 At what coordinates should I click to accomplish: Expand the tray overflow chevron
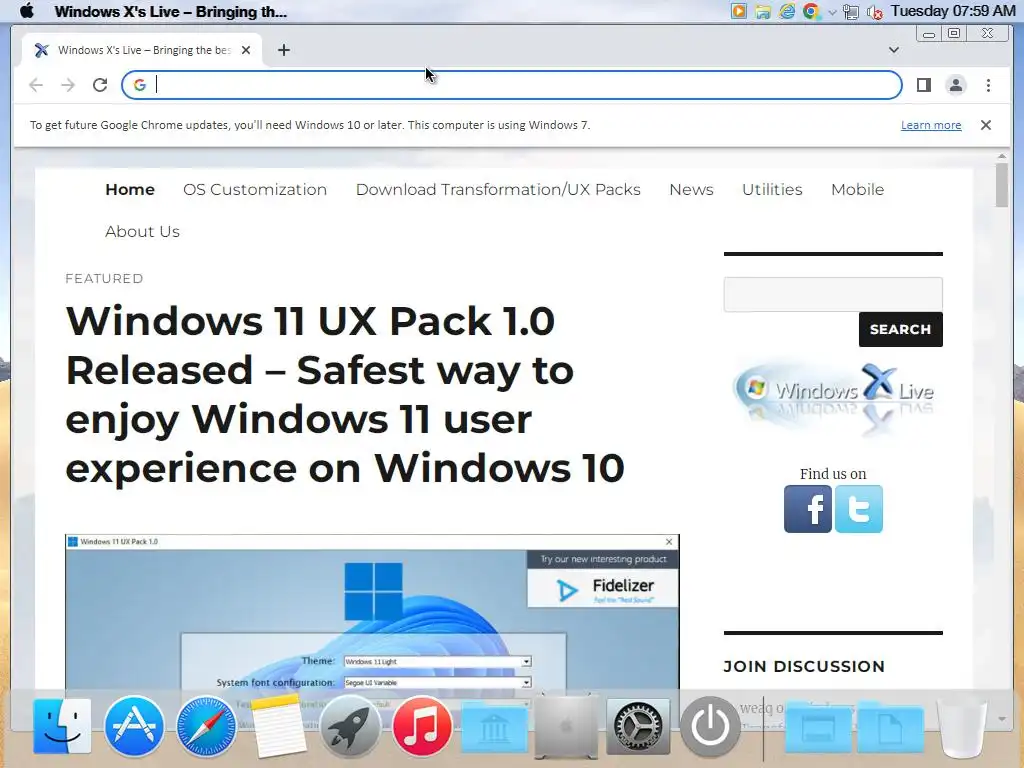pos(833,12)
